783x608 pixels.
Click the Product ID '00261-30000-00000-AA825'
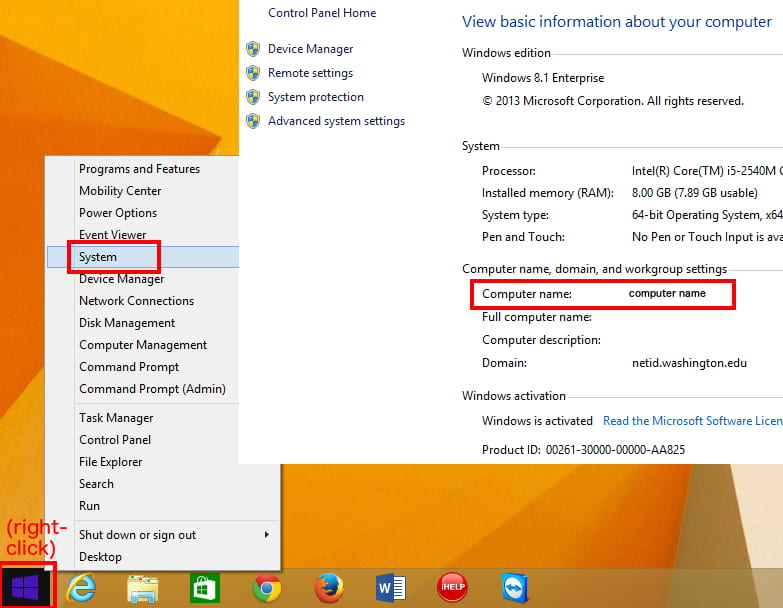[x=615, y=450]
